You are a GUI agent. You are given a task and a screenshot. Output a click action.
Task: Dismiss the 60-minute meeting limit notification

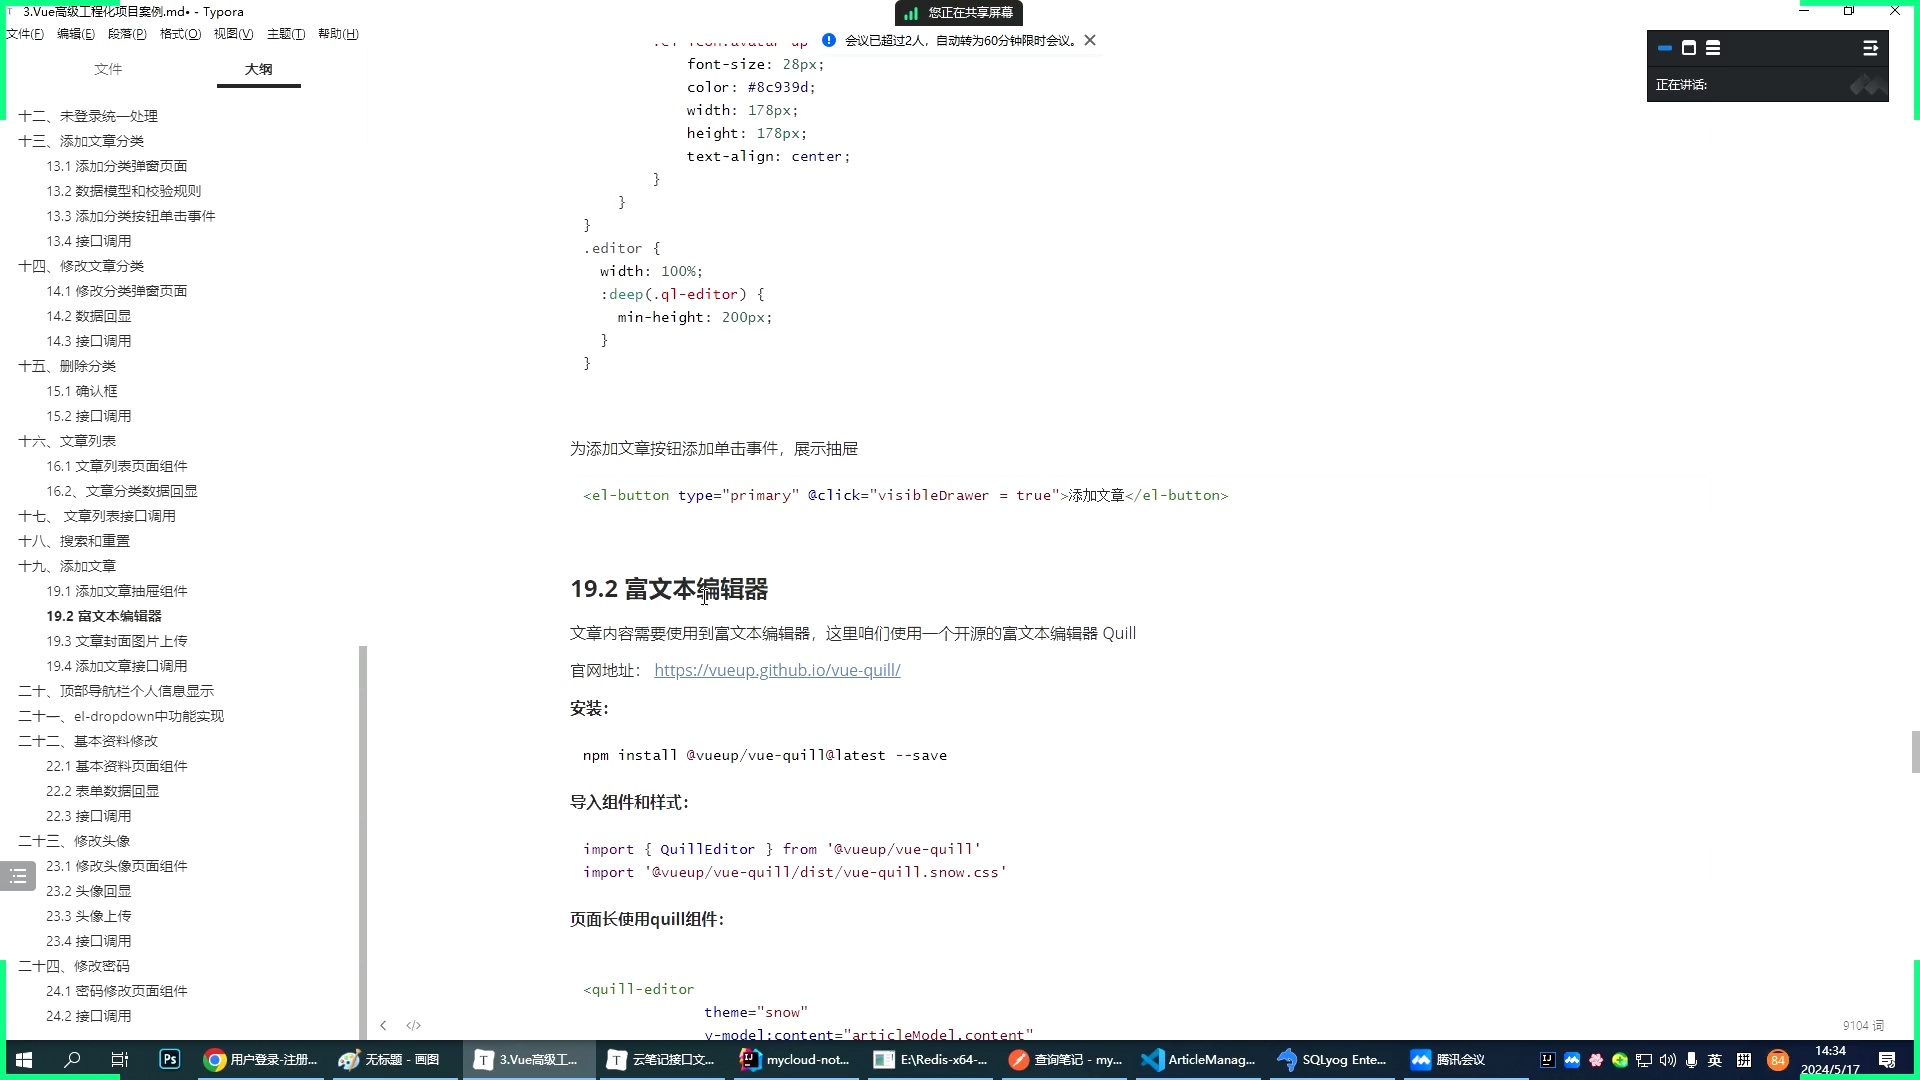coord(1089,40)
